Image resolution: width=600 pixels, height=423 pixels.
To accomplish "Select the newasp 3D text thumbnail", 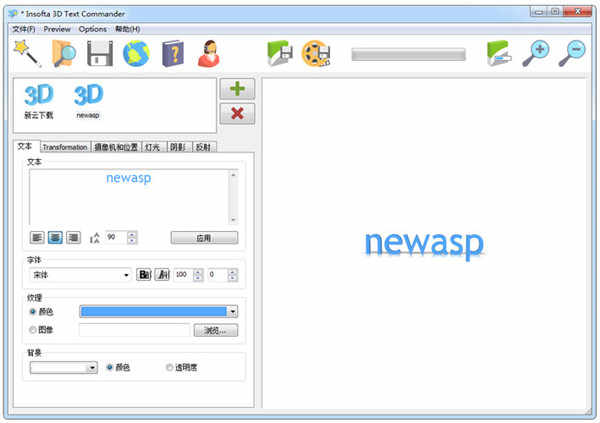I will 88,101.
